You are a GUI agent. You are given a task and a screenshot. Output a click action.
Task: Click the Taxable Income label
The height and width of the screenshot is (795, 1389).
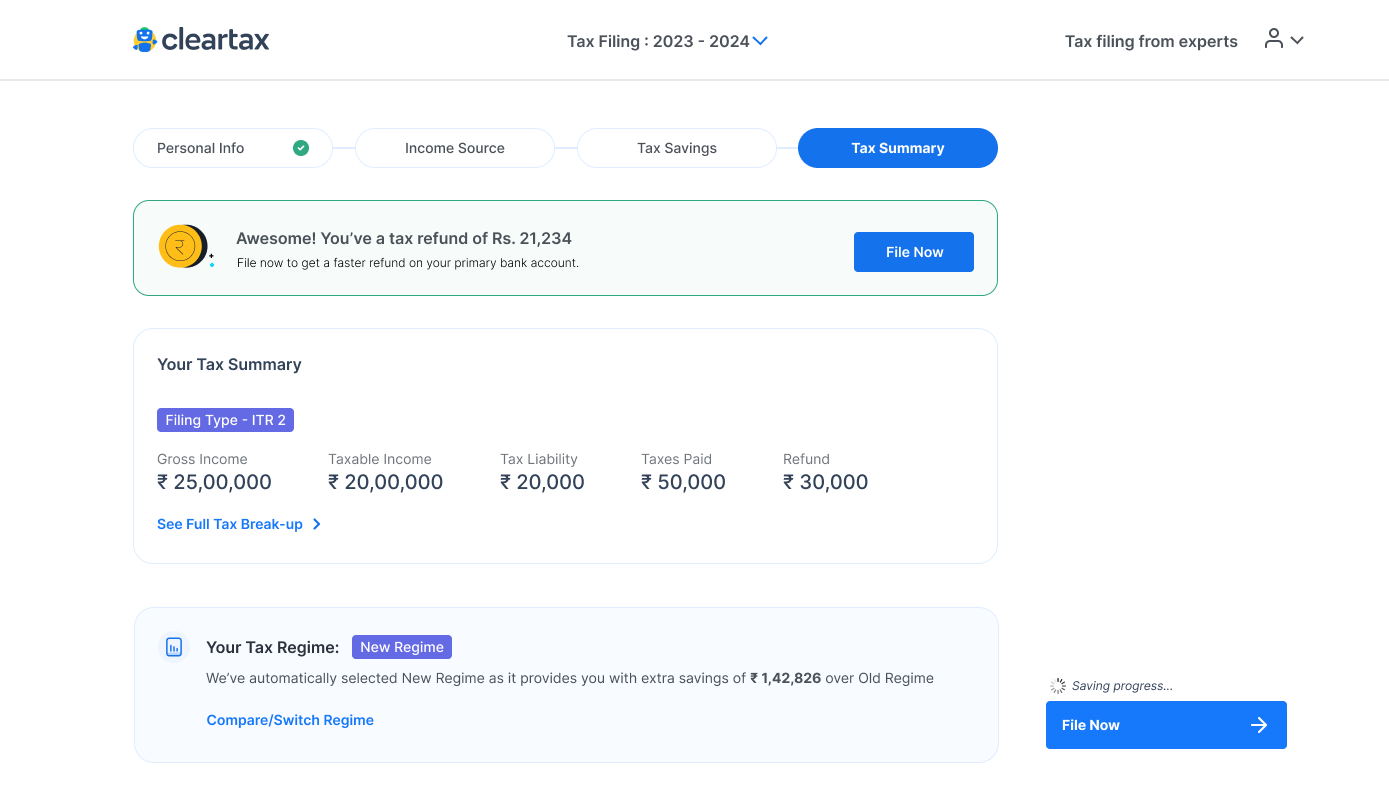(x=380, y=459)
